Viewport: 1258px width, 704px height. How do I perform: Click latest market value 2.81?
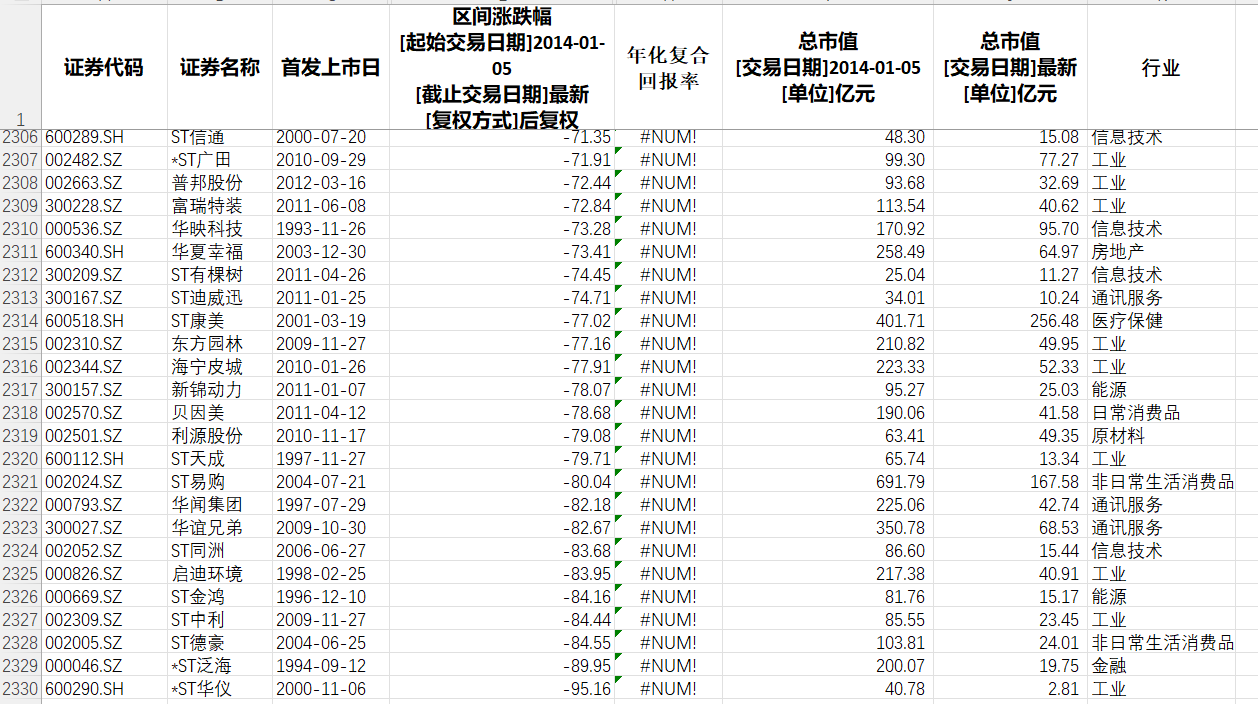pos(1063,689)
